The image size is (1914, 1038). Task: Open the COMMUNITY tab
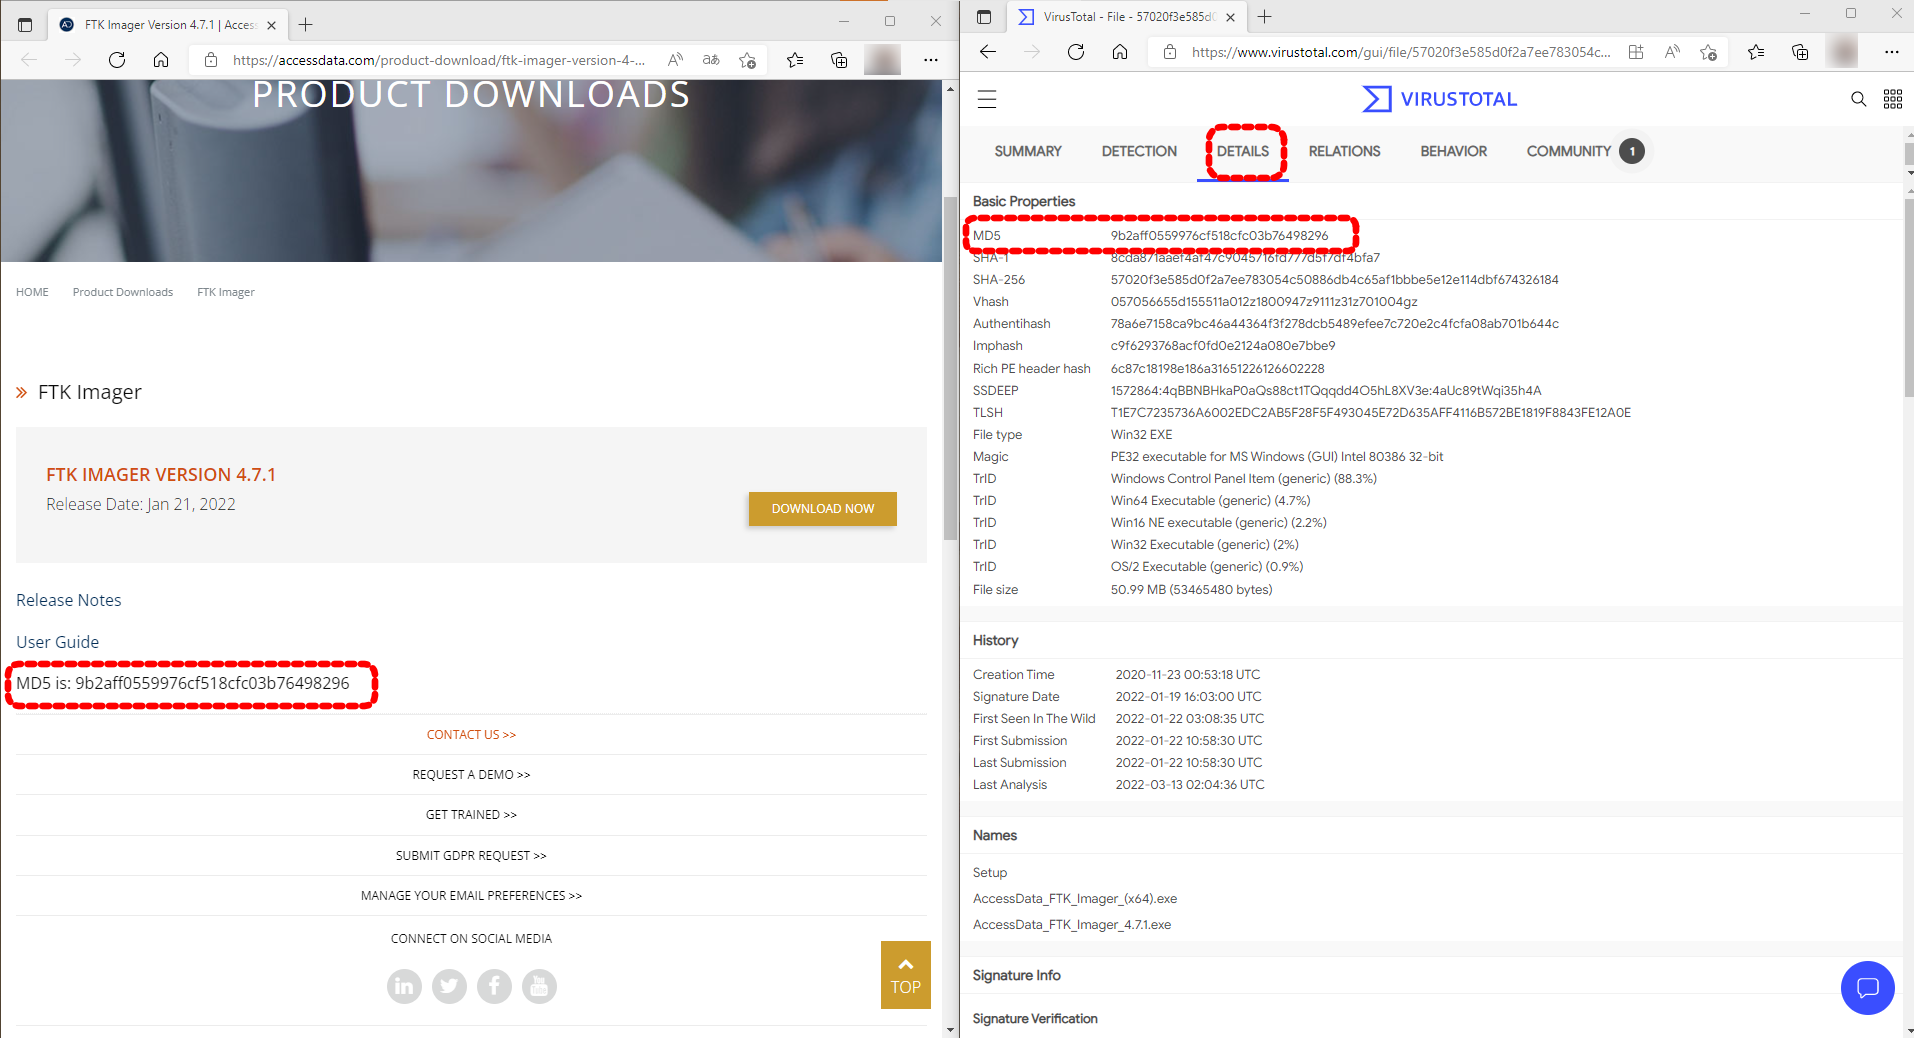(x=1568, y=151)
